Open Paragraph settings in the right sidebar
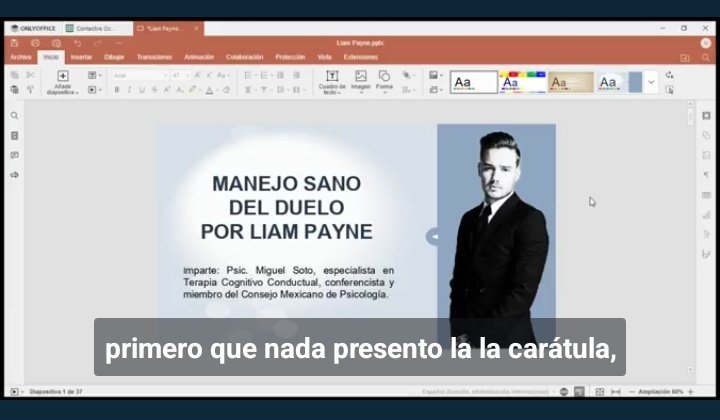Viewport: 720px width, 420px height. point(706,175)
